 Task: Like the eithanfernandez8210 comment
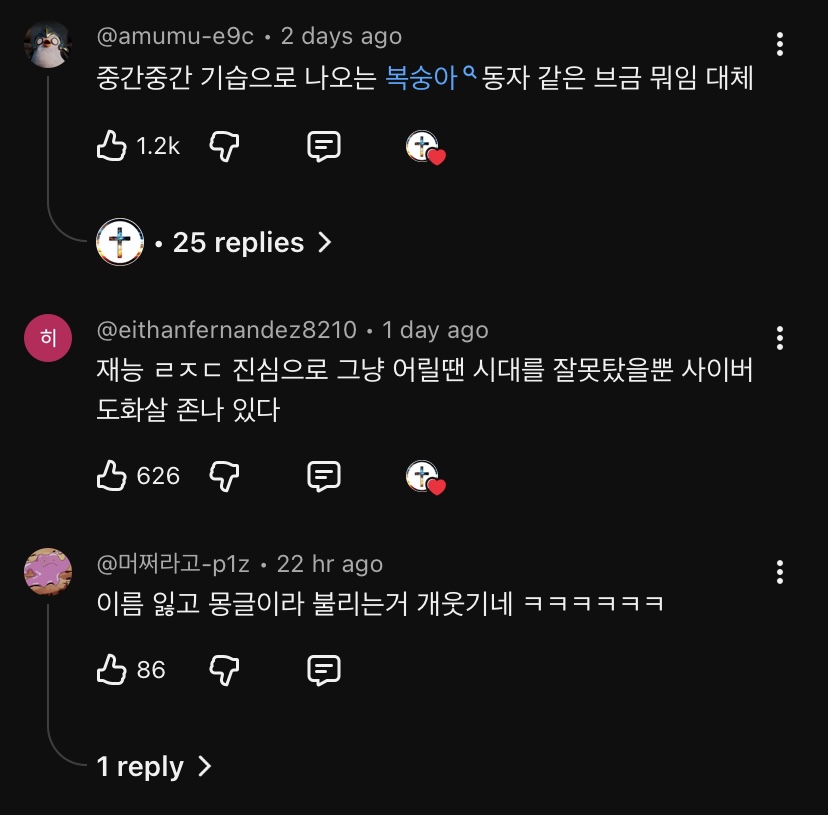111,476
